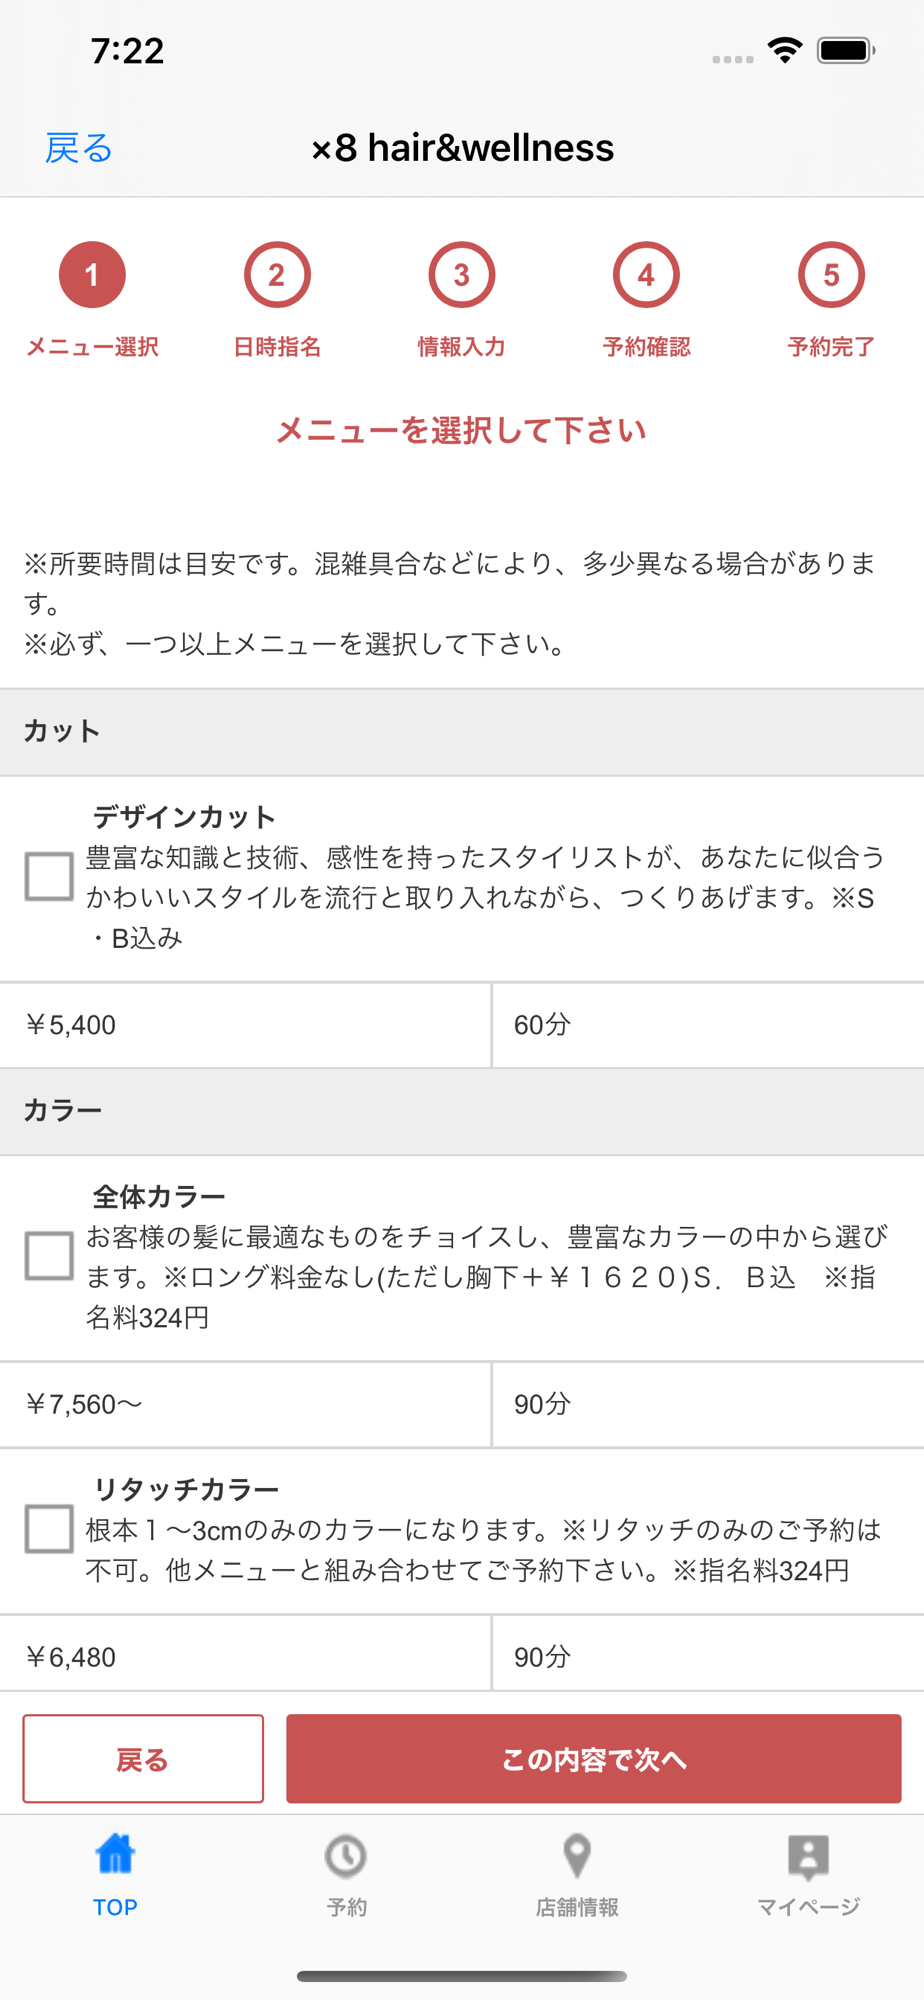This screenshot has height=2000, width=924.
Task: Tap the デザインカット menu title
Action: (184, 817)
